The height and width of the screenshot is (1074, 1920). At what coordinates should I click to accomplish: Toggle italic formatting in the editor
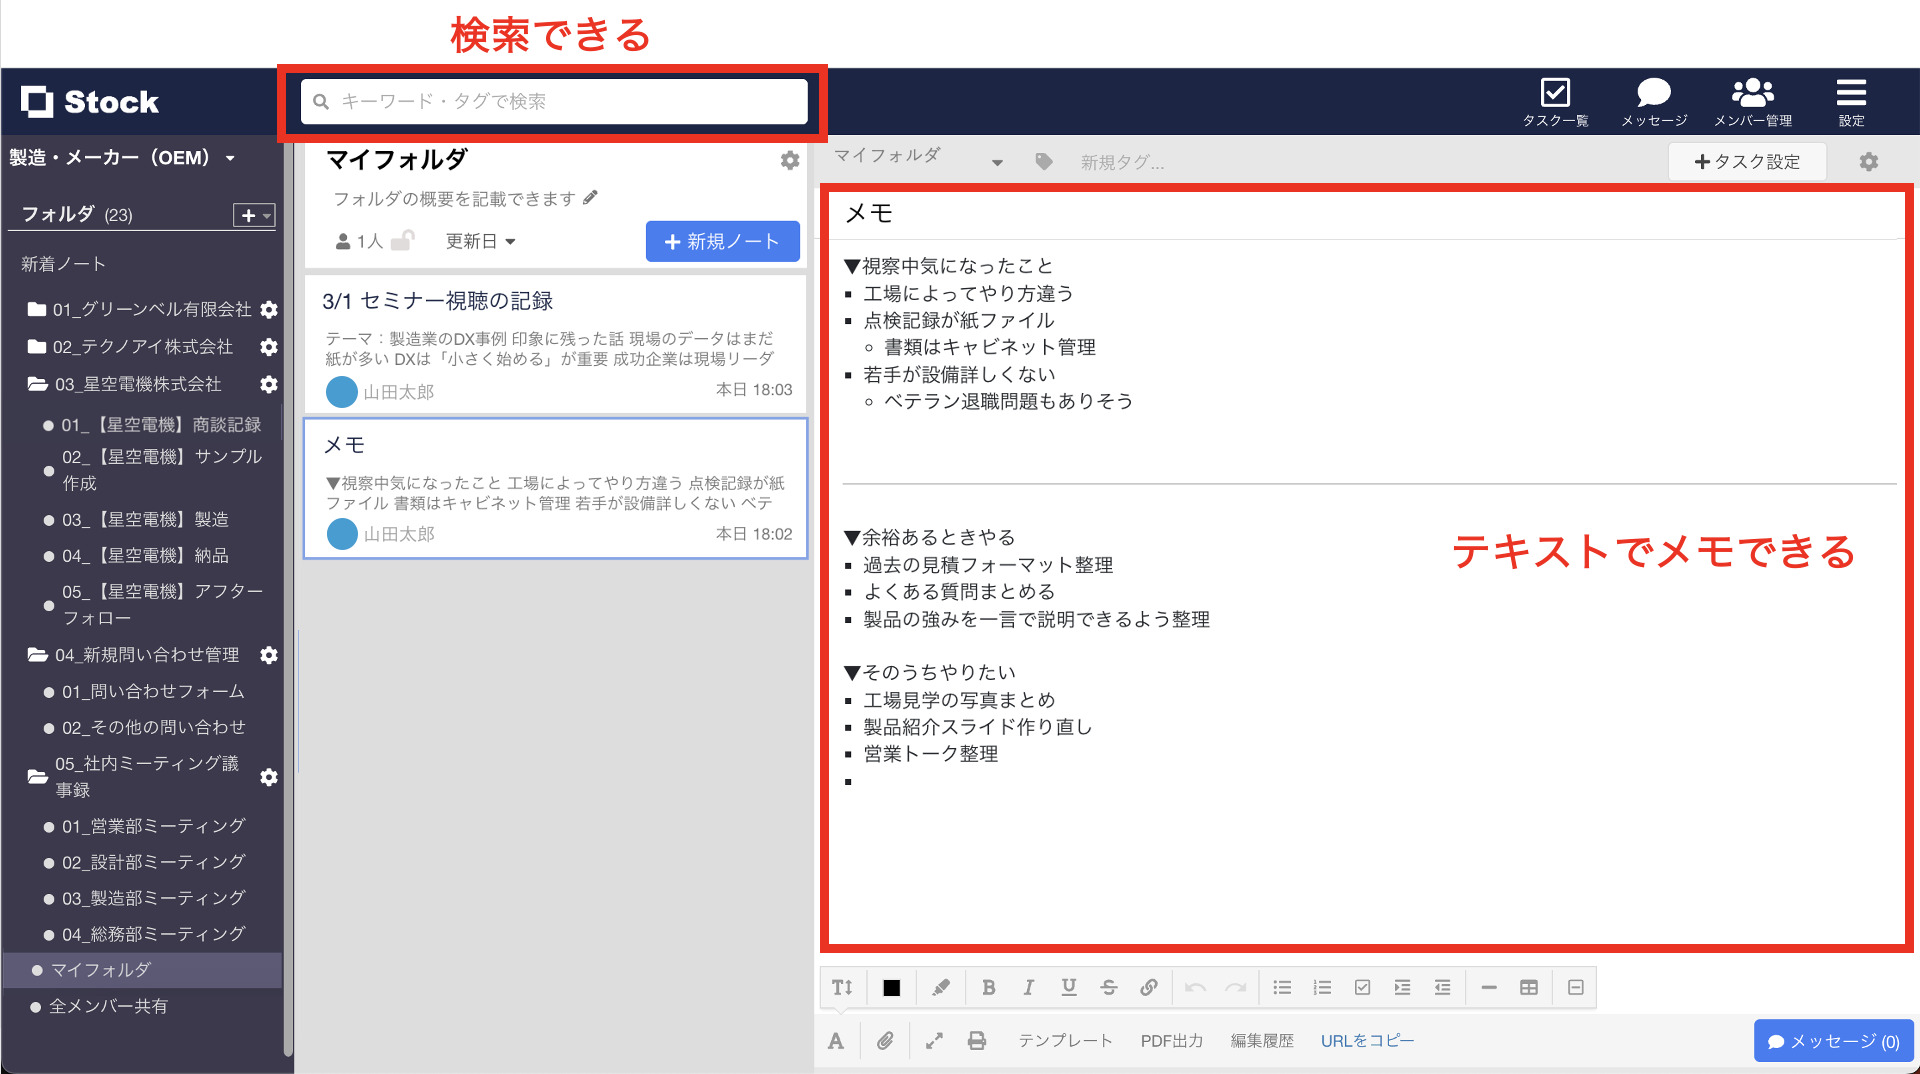point(1029,987)
